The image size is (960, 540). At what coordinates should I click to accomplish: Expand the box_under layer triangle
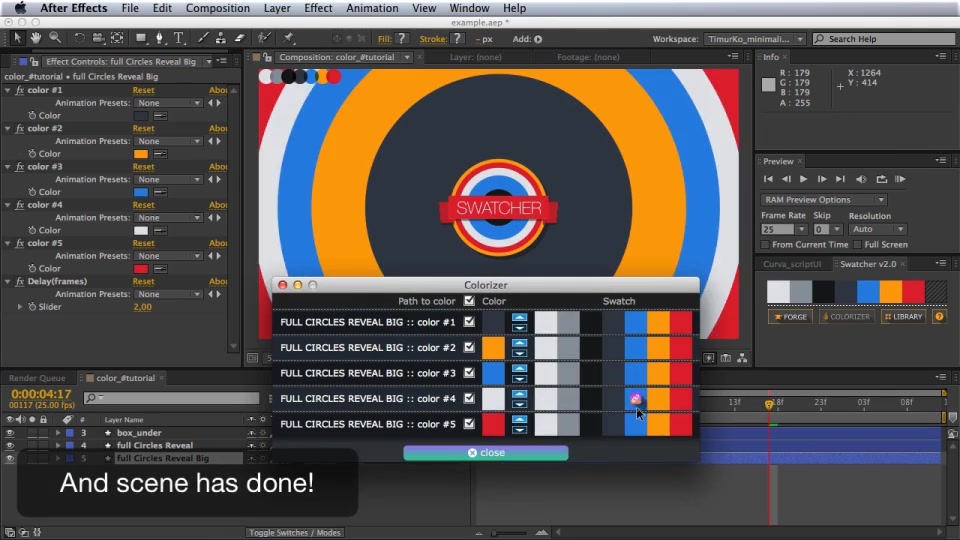click(58, 433)
